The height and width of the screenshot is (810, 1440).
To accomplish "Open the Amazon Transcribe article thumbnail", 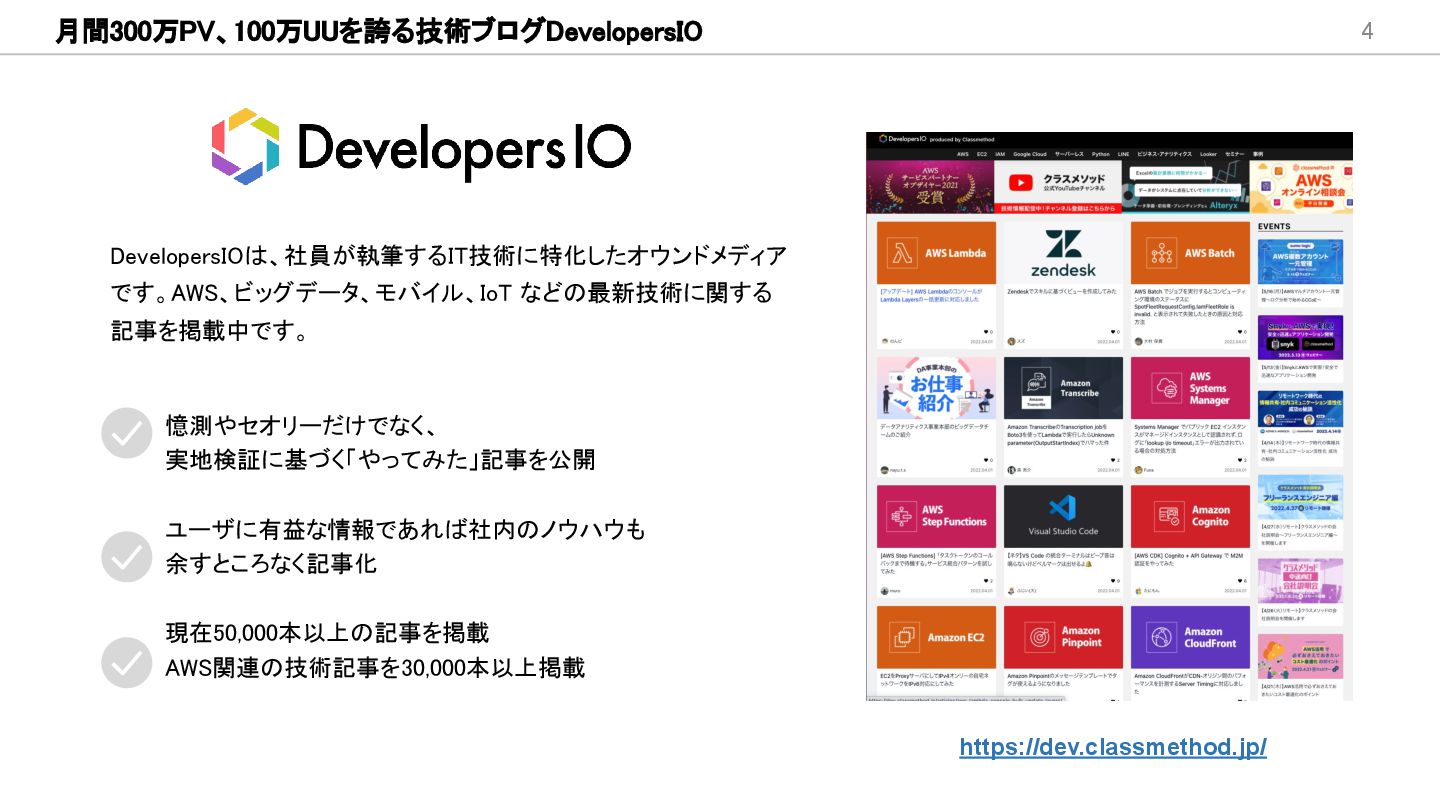I will [1063, 388].
